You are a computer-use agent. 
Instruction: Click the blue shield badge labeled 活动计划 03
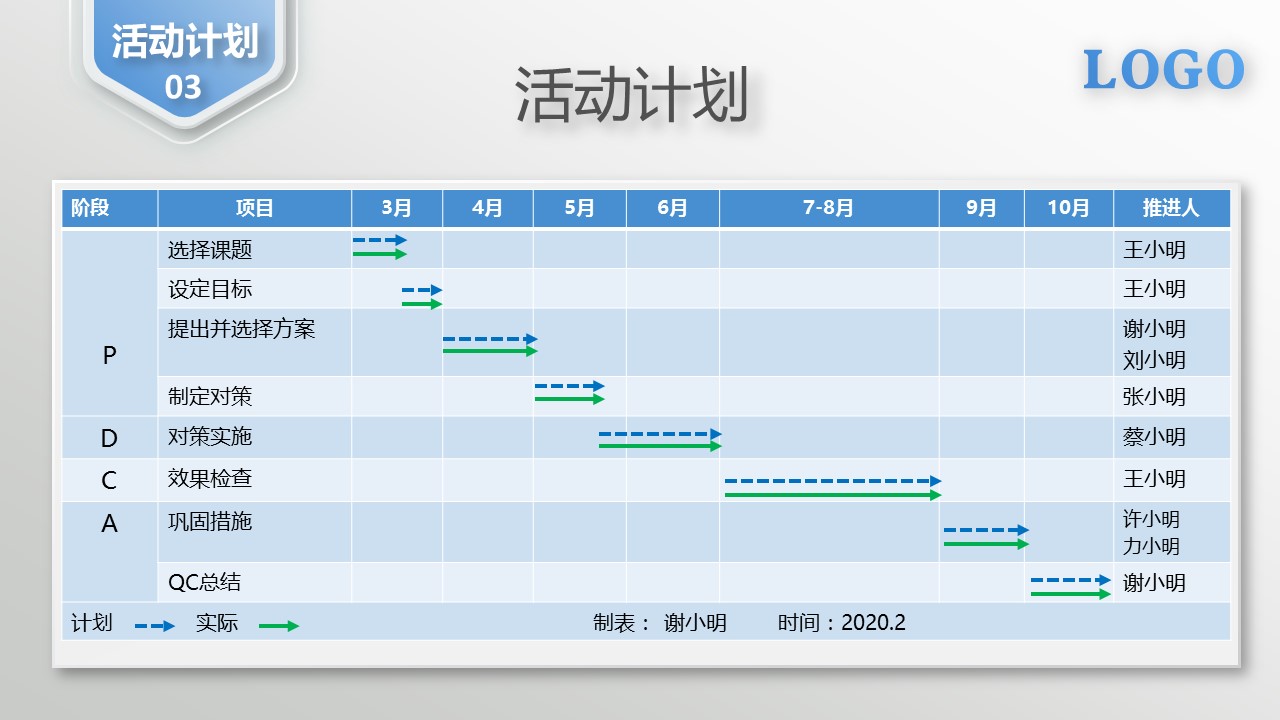point(184,62)
